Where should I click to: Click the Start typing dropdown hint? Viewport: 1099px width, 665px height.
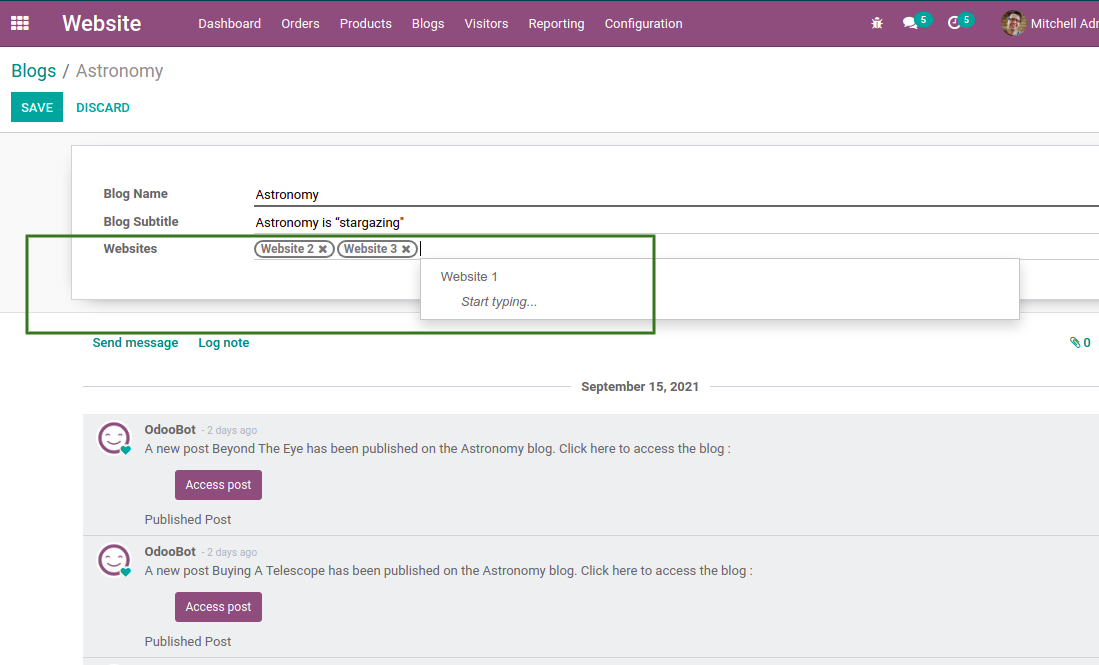coord(499,302)
